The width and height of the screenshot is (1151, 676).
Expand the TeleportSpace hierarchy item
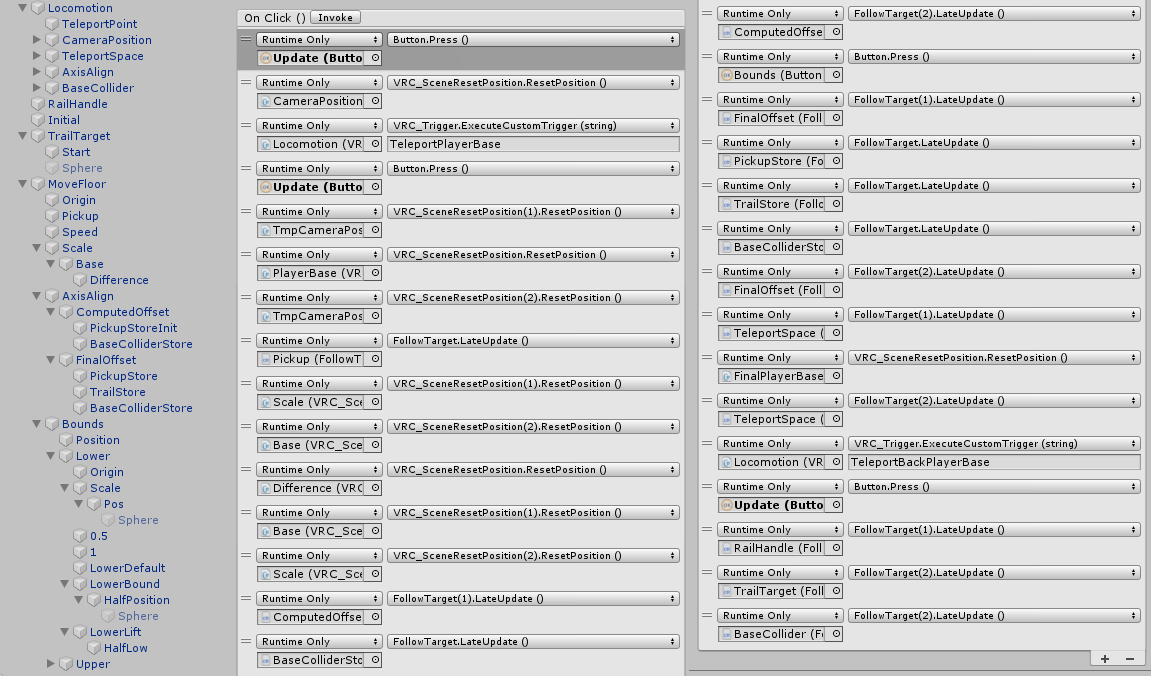point(37,56)
